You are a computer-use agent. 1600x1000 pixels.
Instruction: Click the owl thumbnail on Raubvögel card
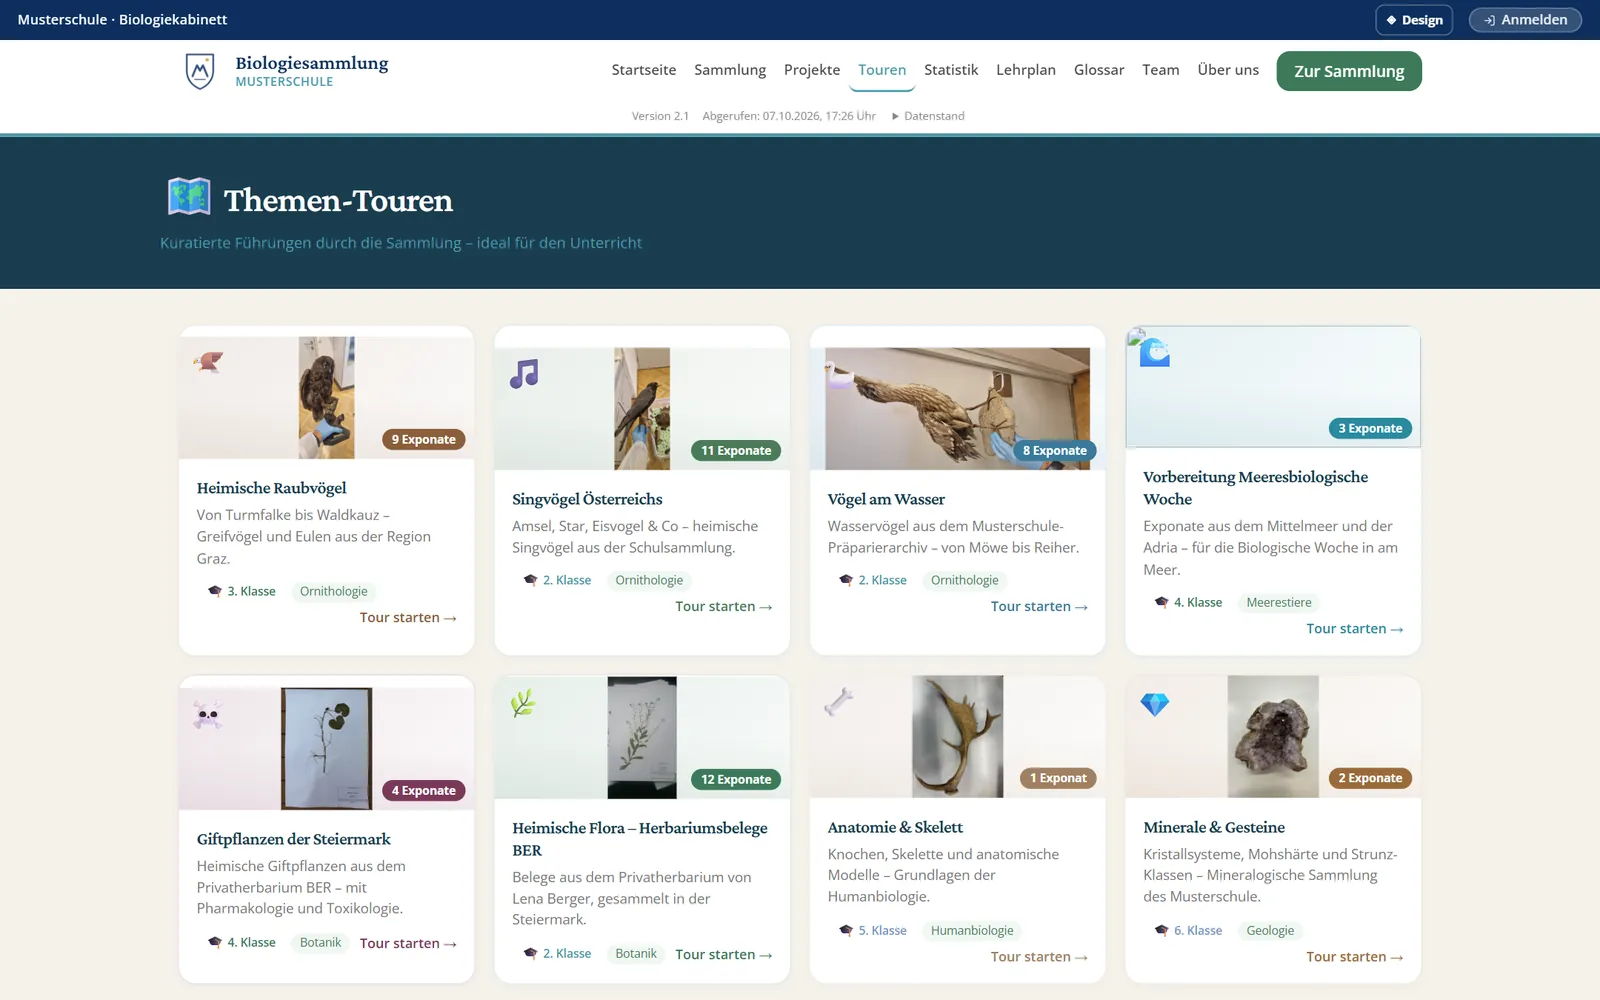coord(326,398)
